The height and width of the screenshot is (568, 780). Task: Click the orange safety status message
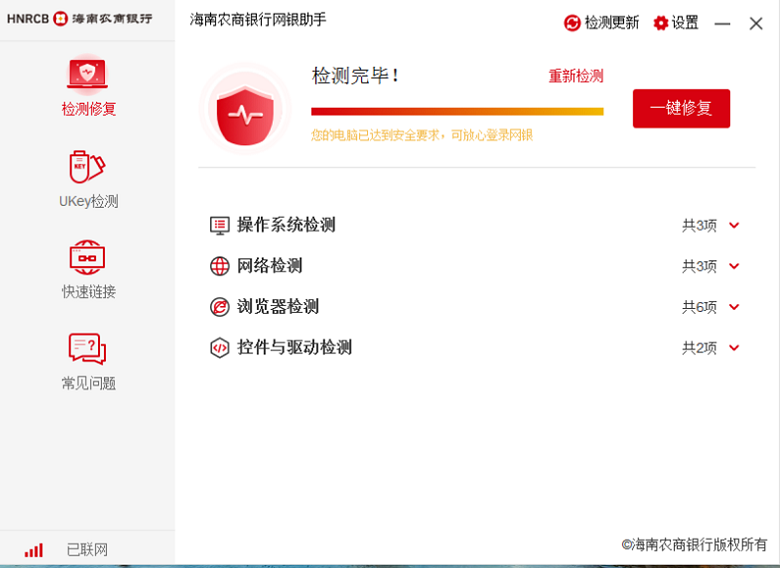tap(422, 135)
